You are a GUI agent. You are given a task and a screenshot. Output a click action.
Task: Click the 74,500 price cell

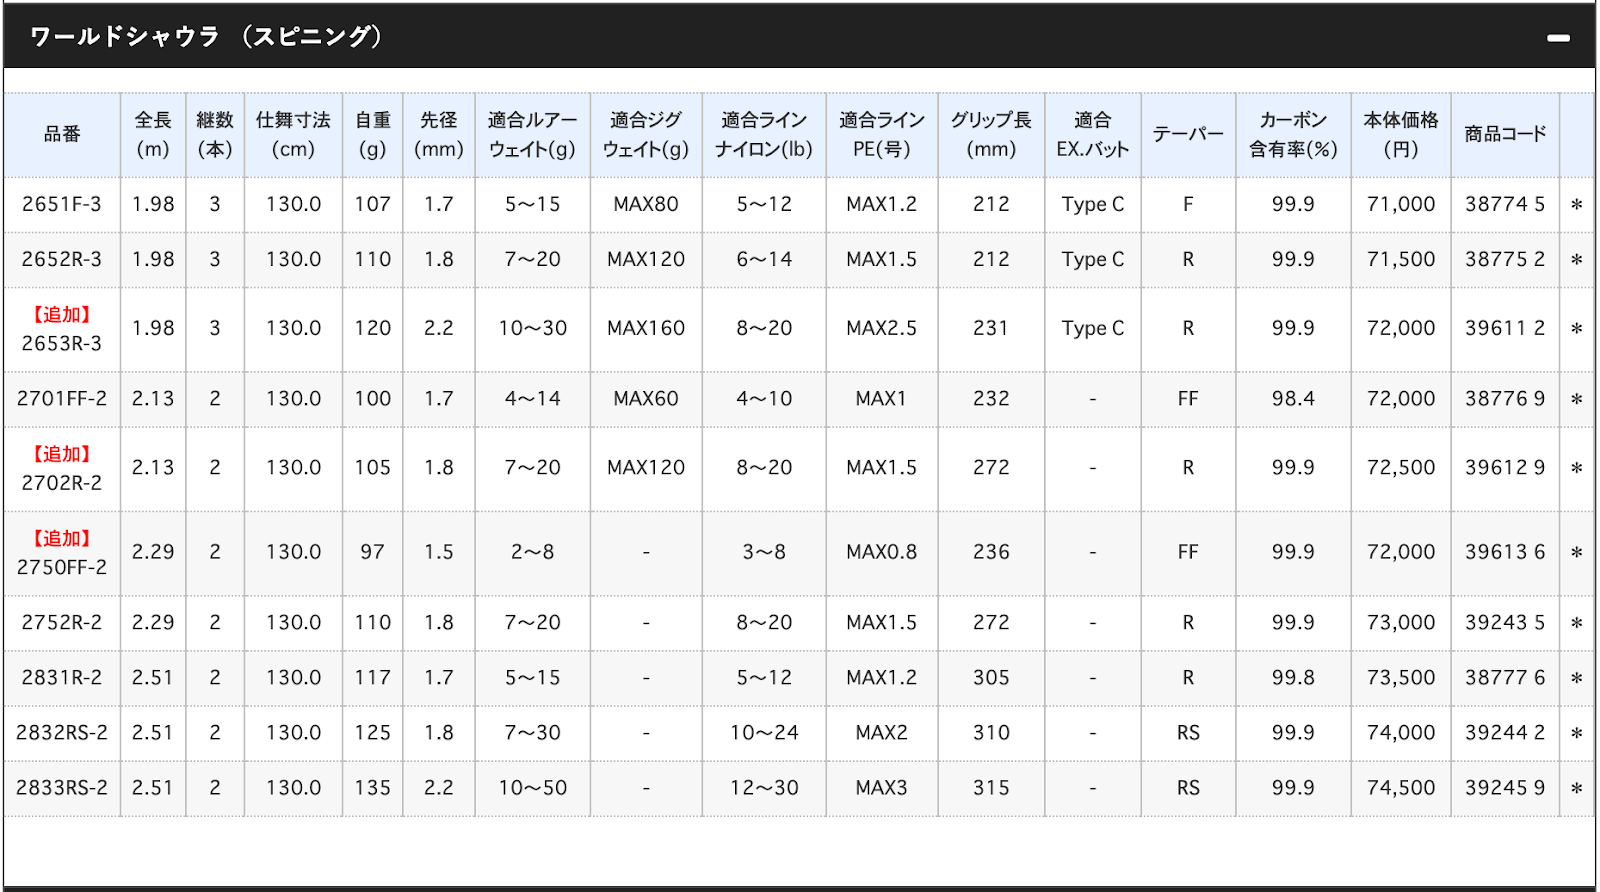[x=1401, y=788]
